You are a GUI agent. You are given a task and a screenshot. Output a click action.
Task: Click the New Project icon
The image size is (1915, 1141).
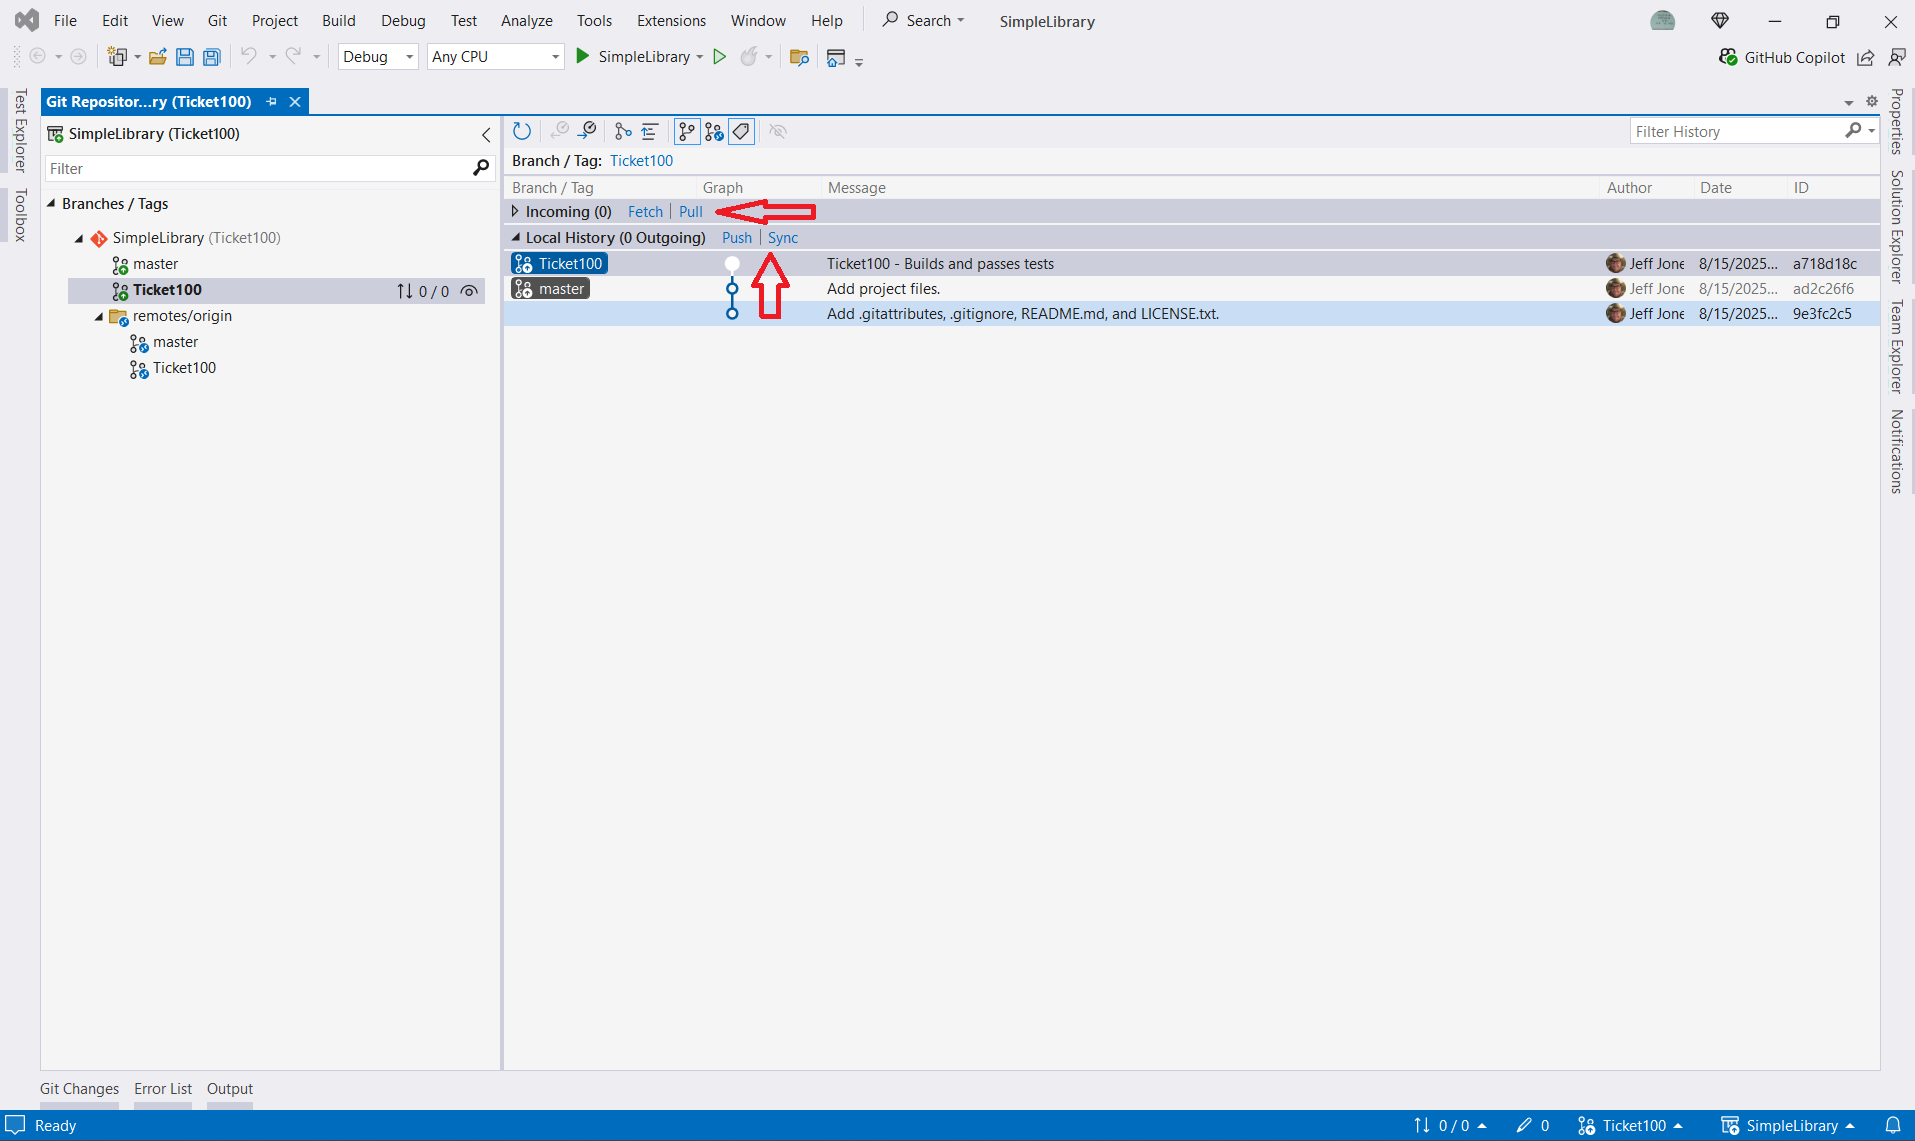click(117, 57)
